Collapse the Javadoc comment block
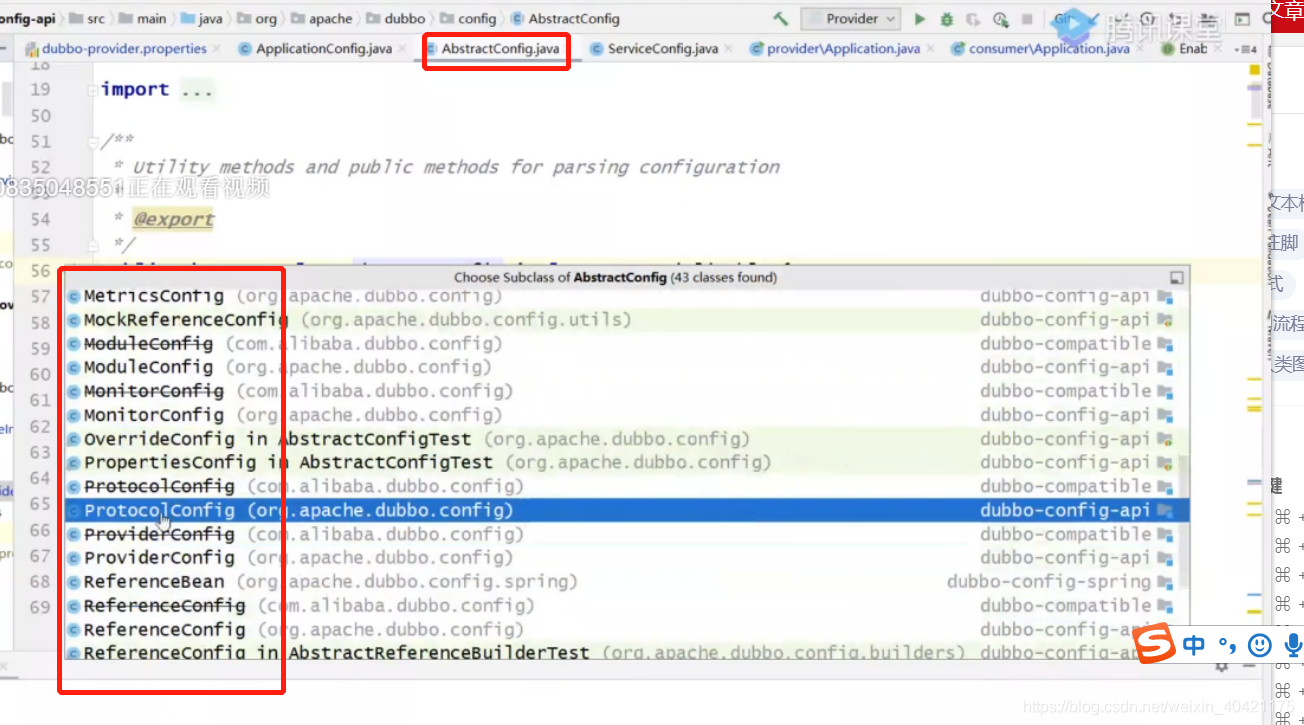 pyautogui.click(x=93, y=141)
